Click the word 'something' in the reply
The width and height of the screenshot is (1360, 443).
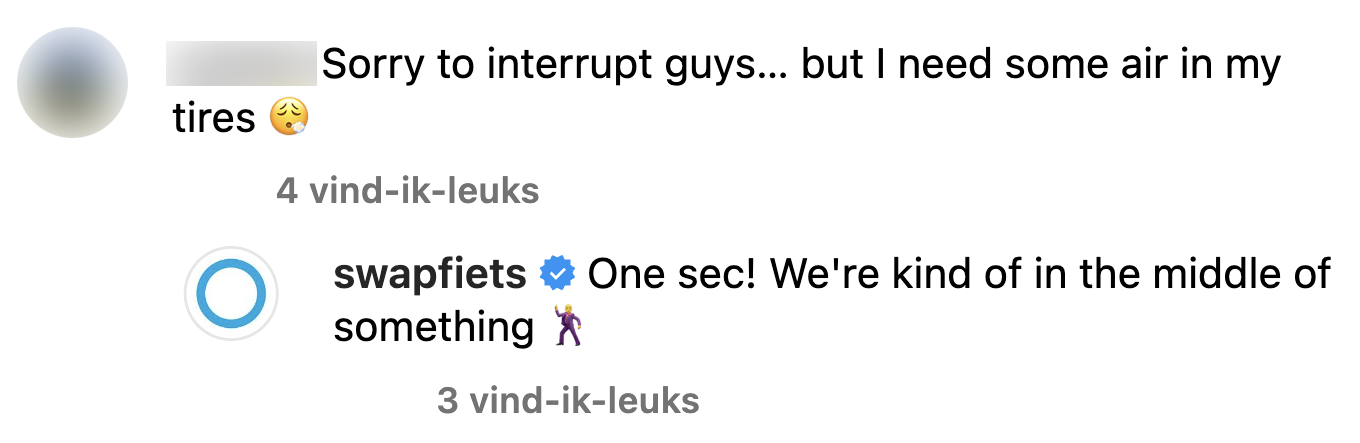point(434,328)
